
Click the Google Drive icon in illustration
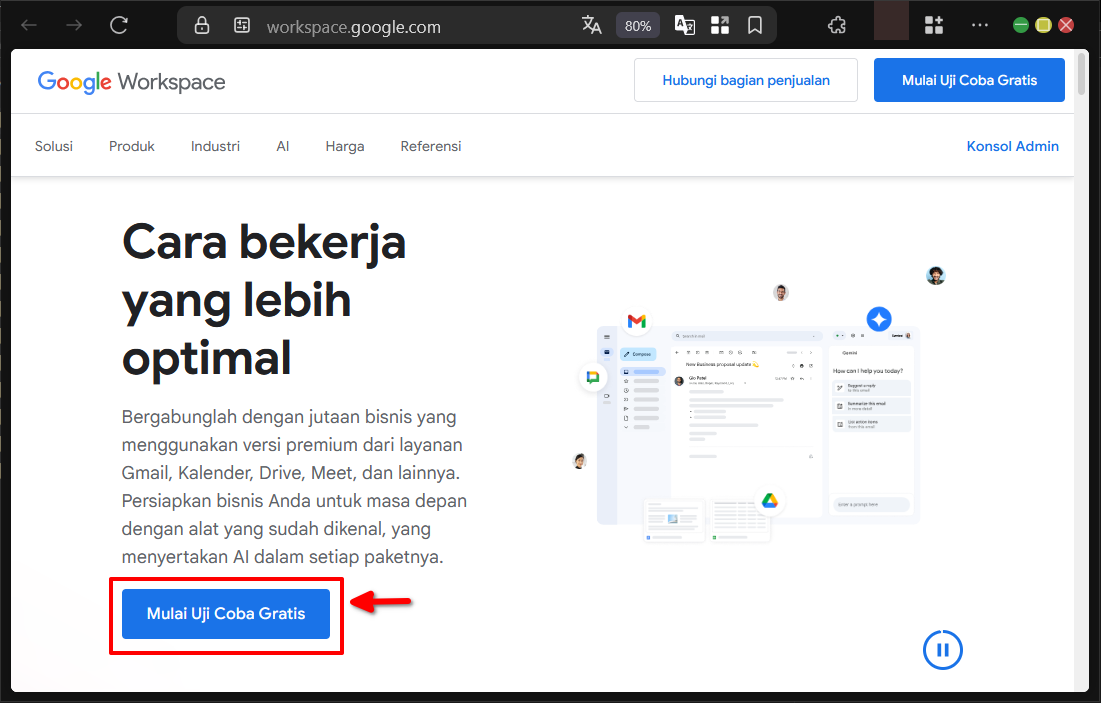770,501
